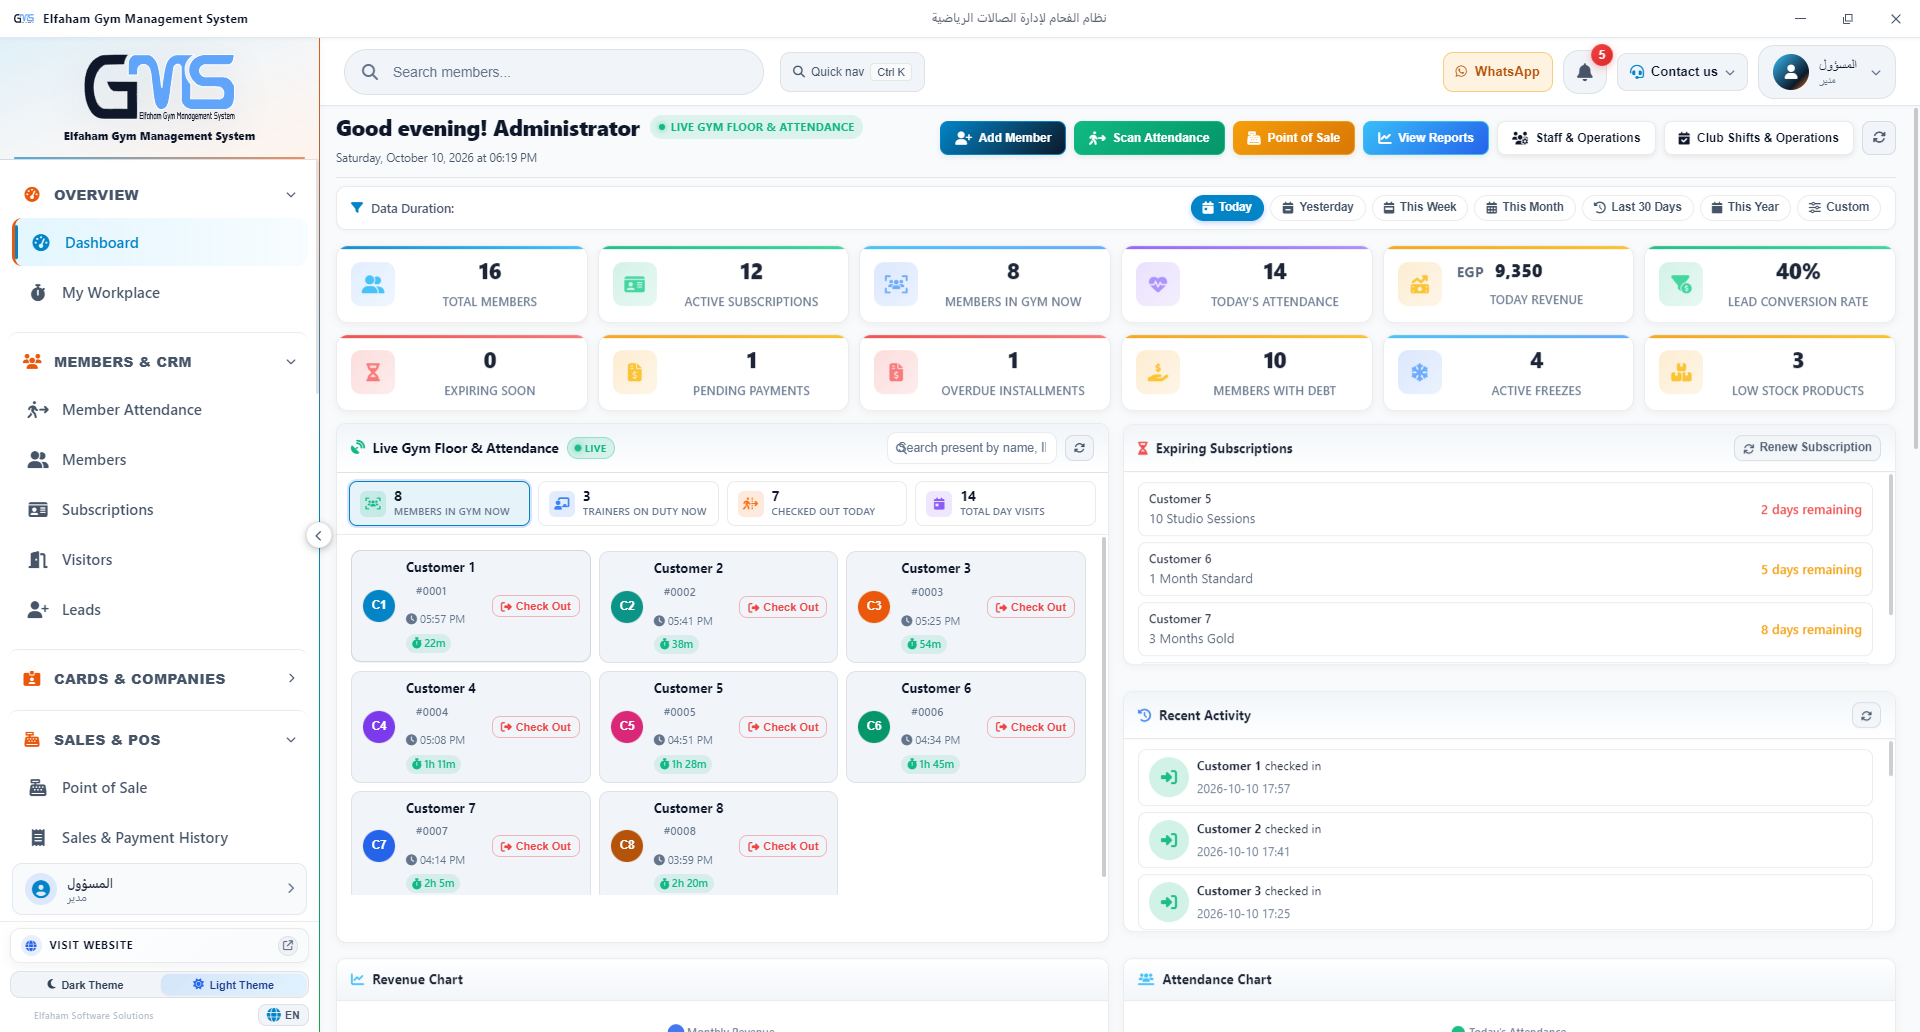
Task: Click the Low Stock Products icon
Action: coord(1681,373)
